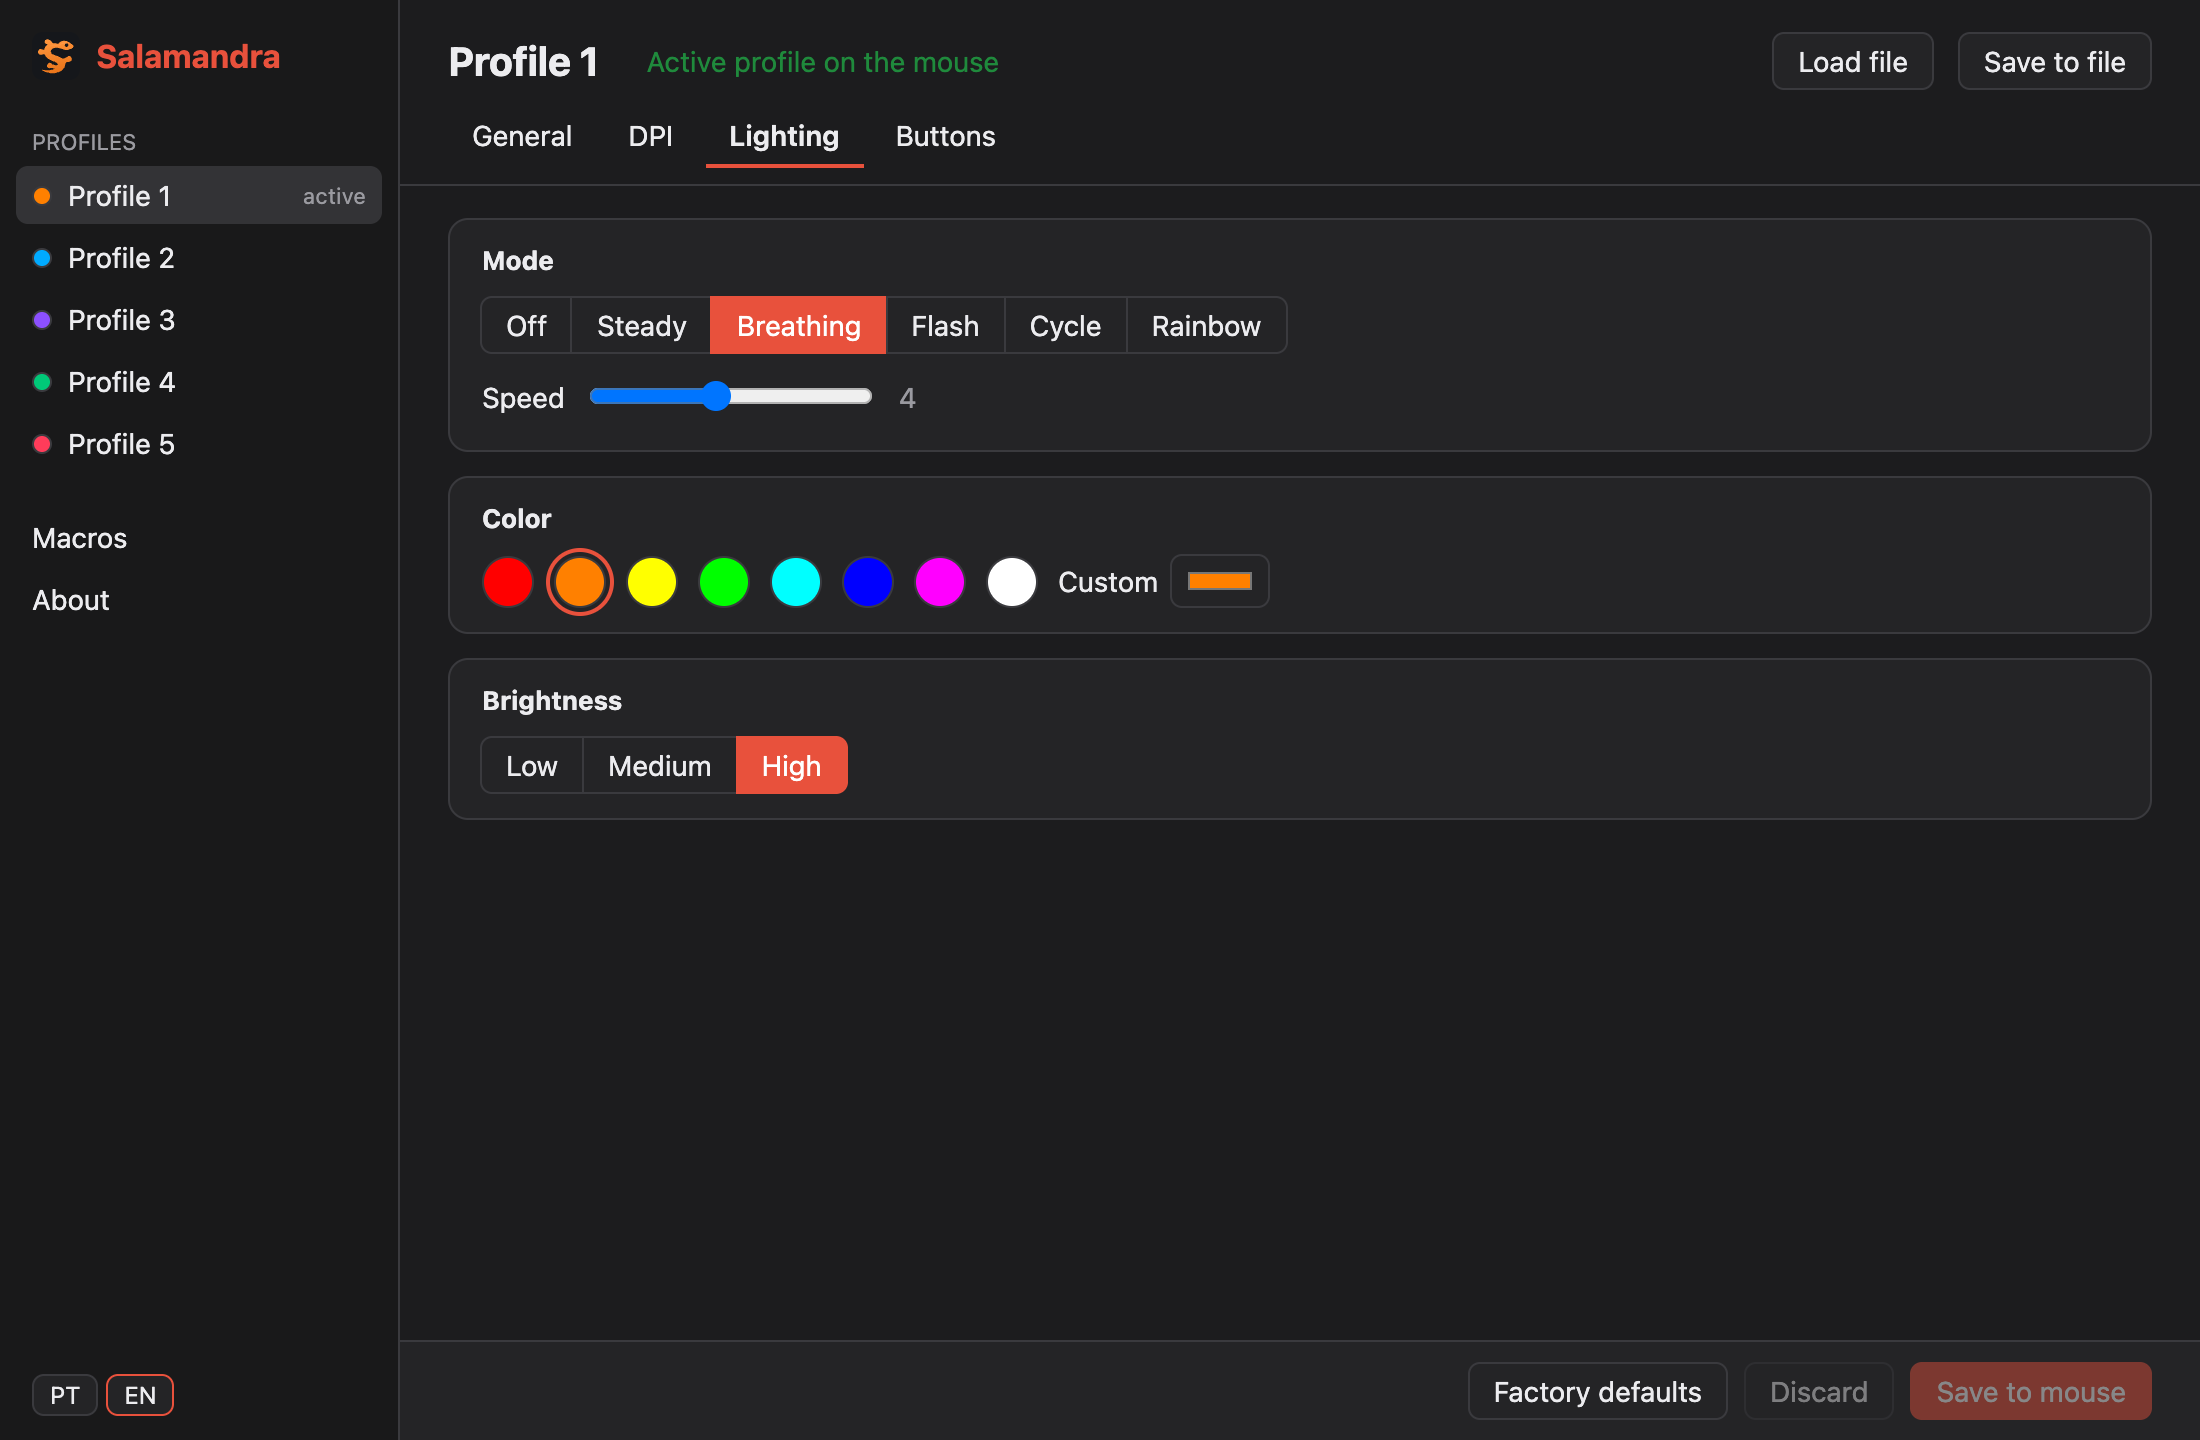
Task: Set brightness to Medium
Action: click(x=659, y=766)
